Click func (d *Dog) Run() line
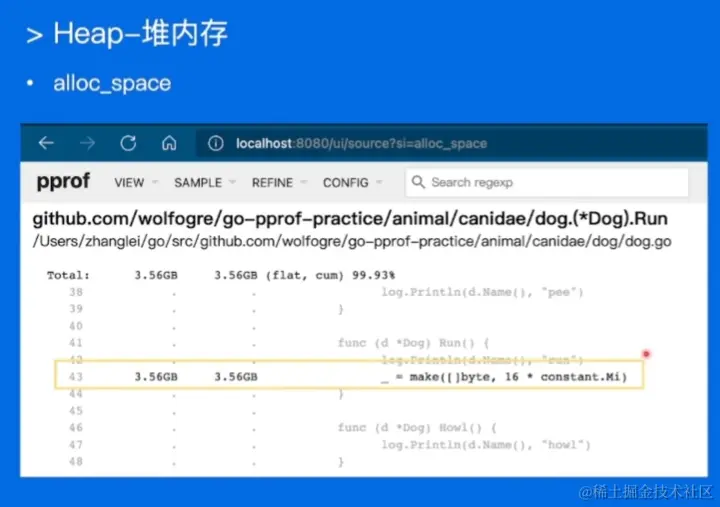Screen dimensions: 720x507 pos(413,343)
